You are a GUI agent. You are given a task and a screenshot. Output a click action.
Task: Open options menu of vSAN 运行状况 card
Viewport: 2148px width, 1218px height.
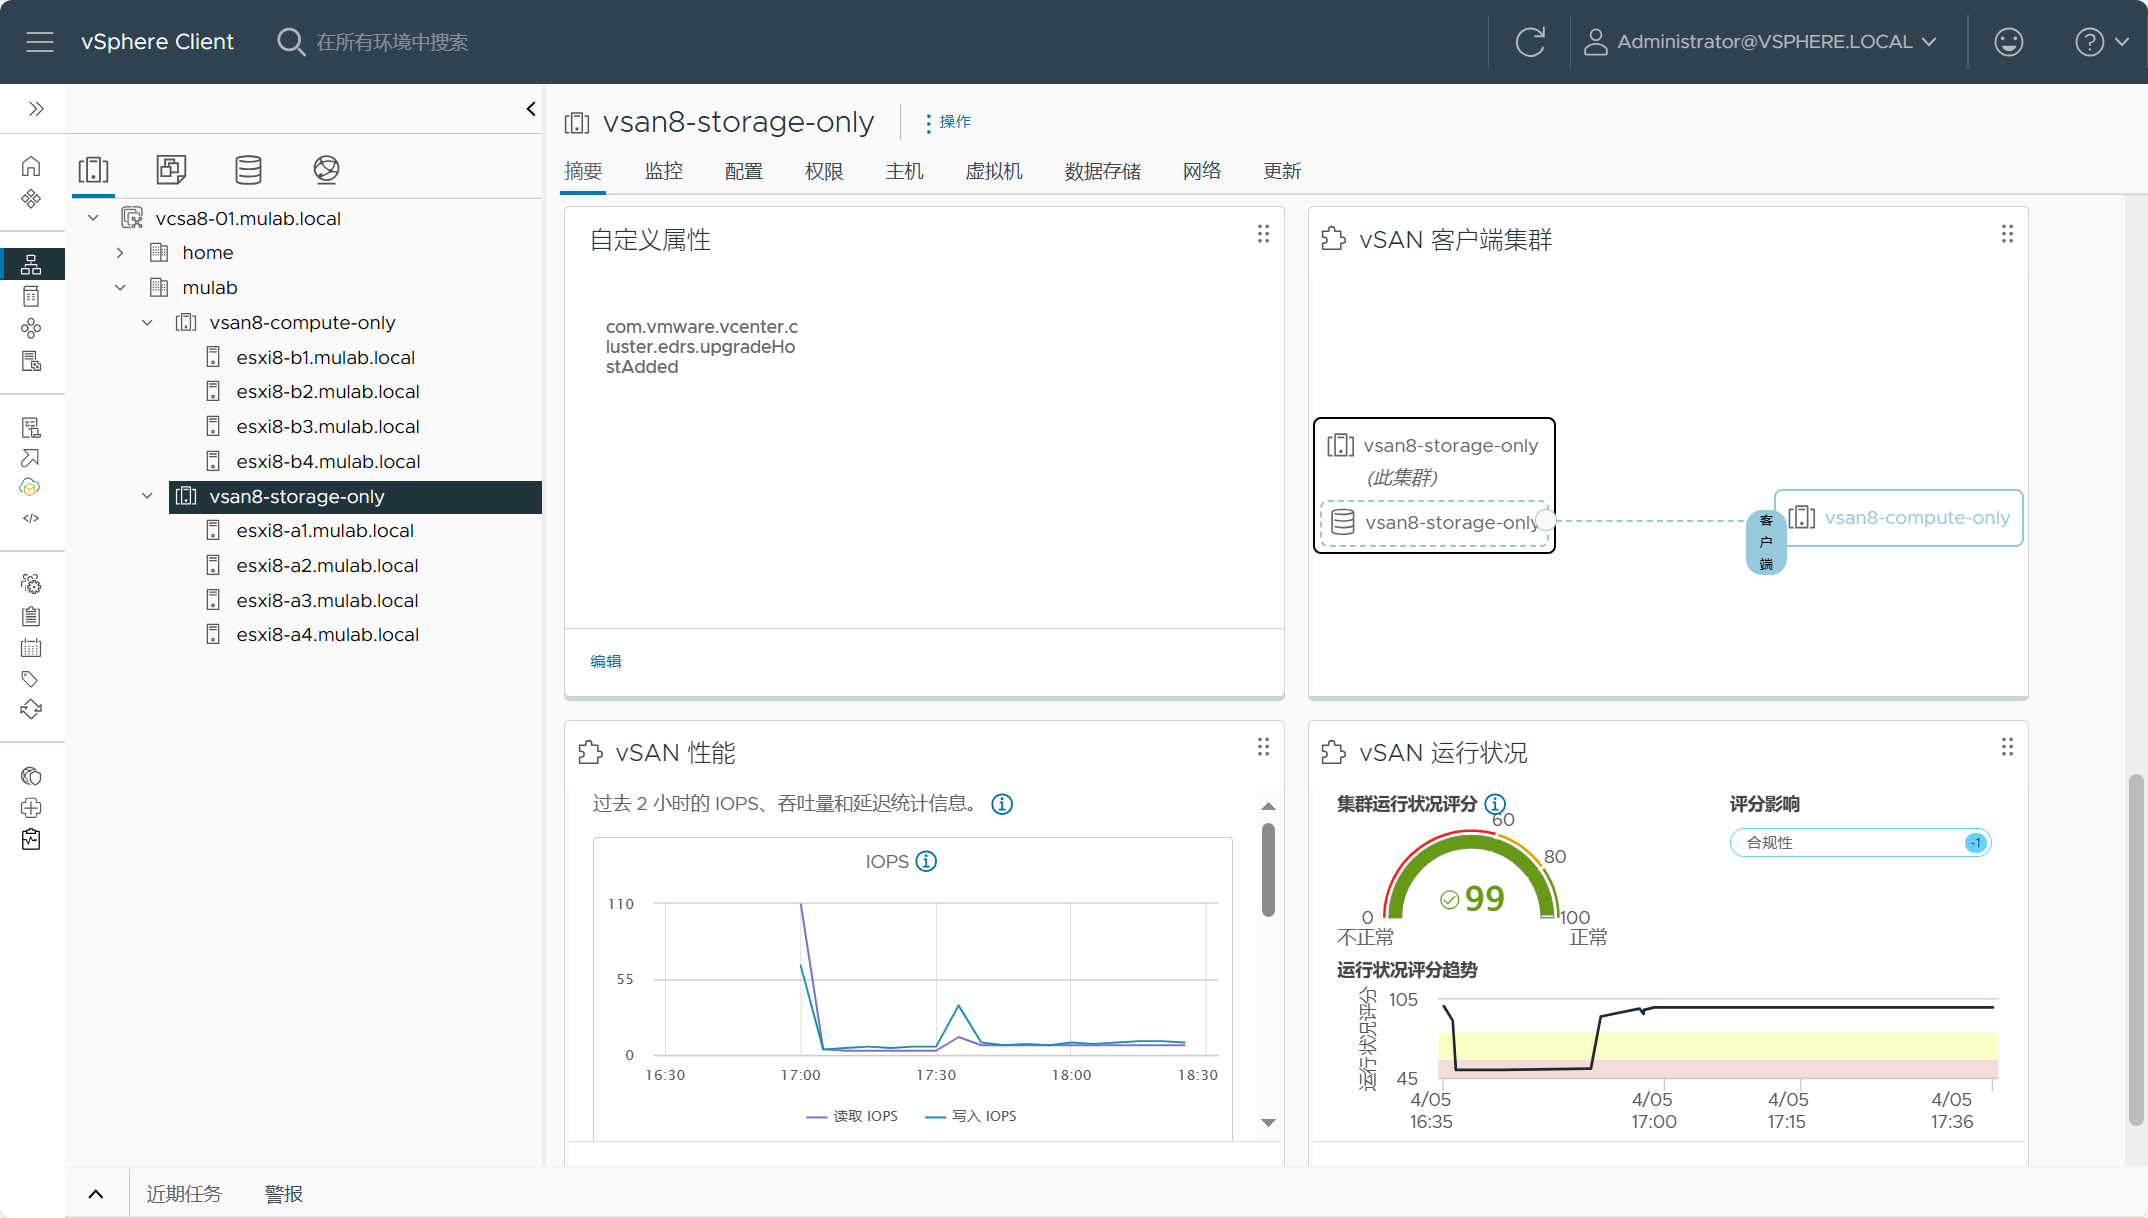click(x=2007, y=747)
